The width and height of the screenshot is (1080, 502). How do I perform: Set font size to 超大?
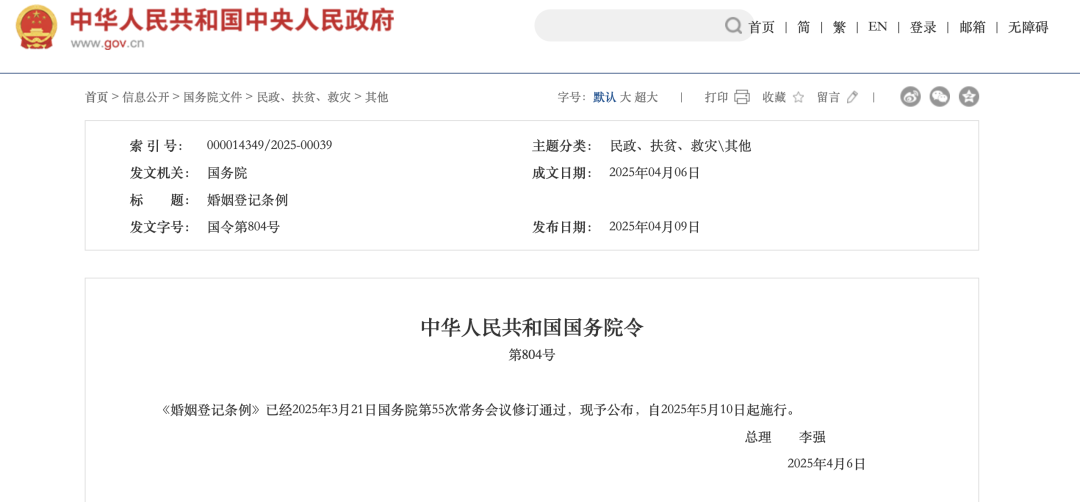coord(646,97)
